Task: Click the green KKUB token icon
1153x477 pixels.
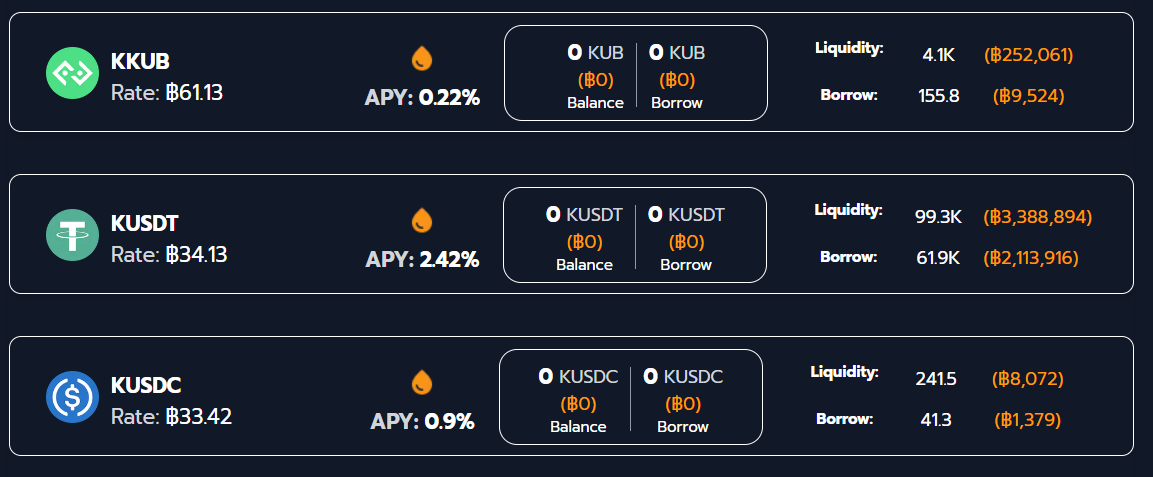Action: (72, 73)
